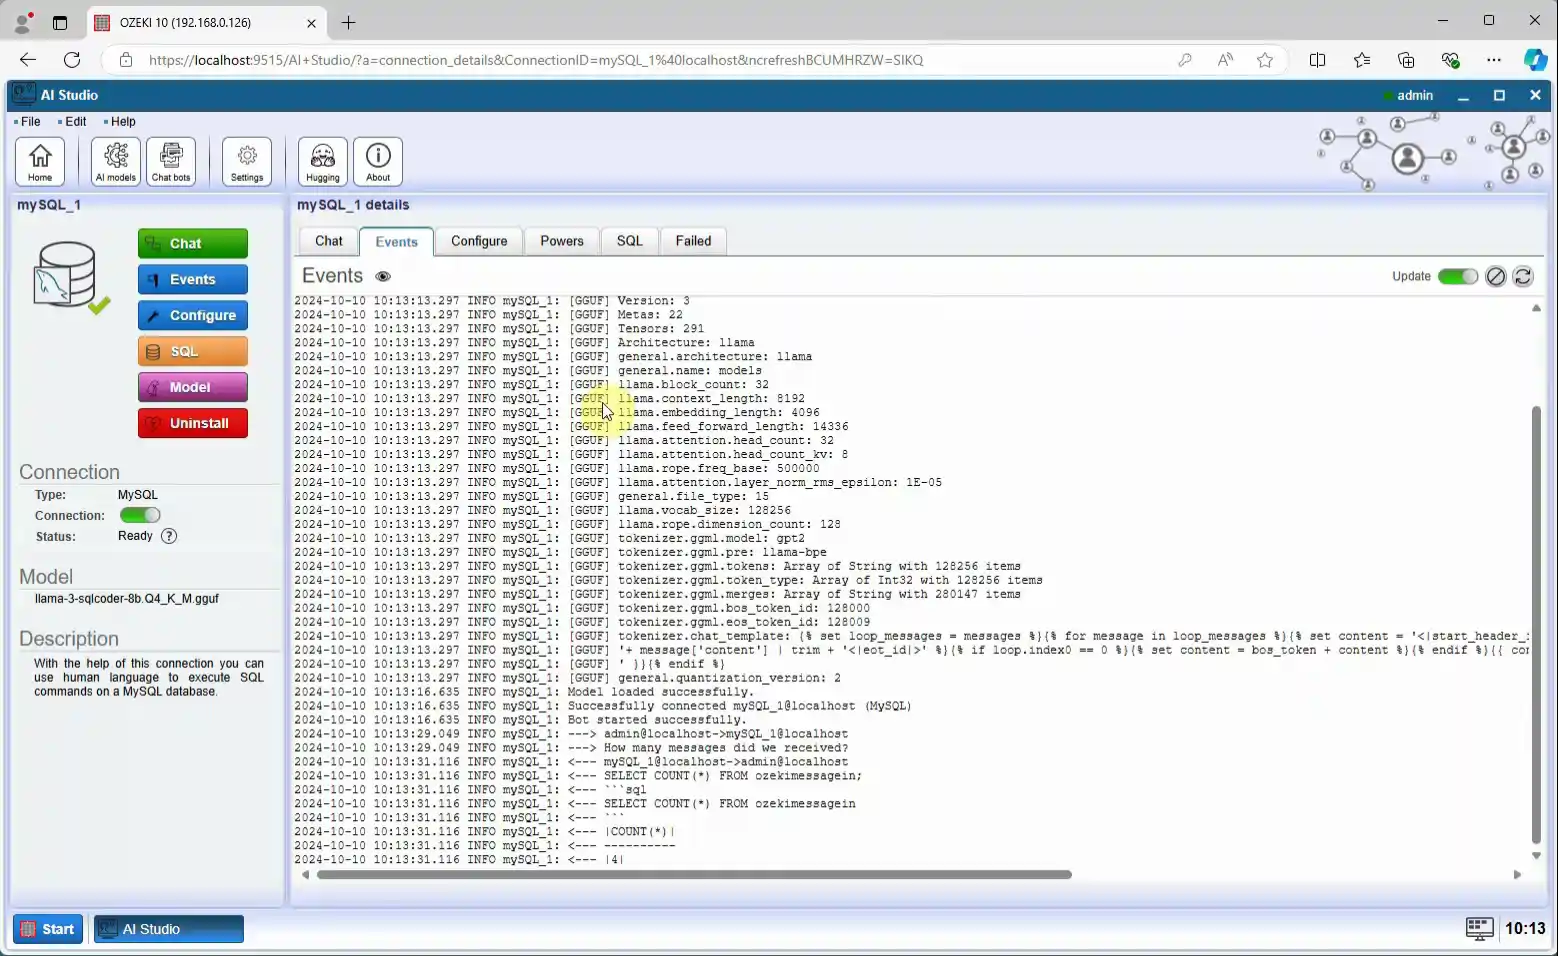Close the OZEKI 10 browser tab
The width and height of the screenshot is (1558, 956).
311,22
